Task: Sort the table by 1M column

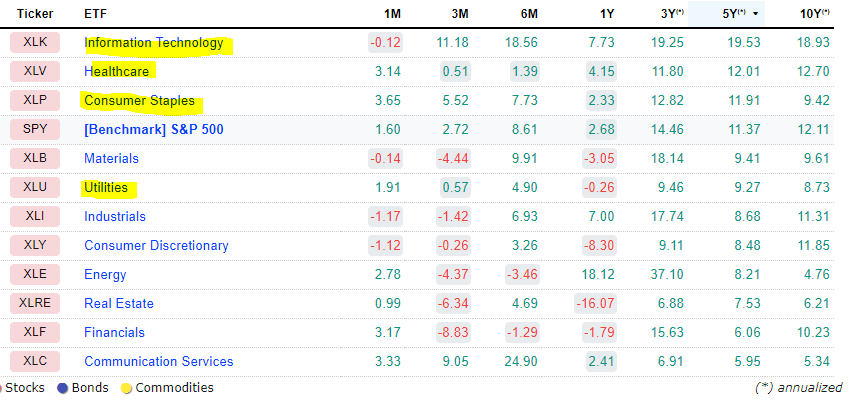Action: tap(392, 14)
